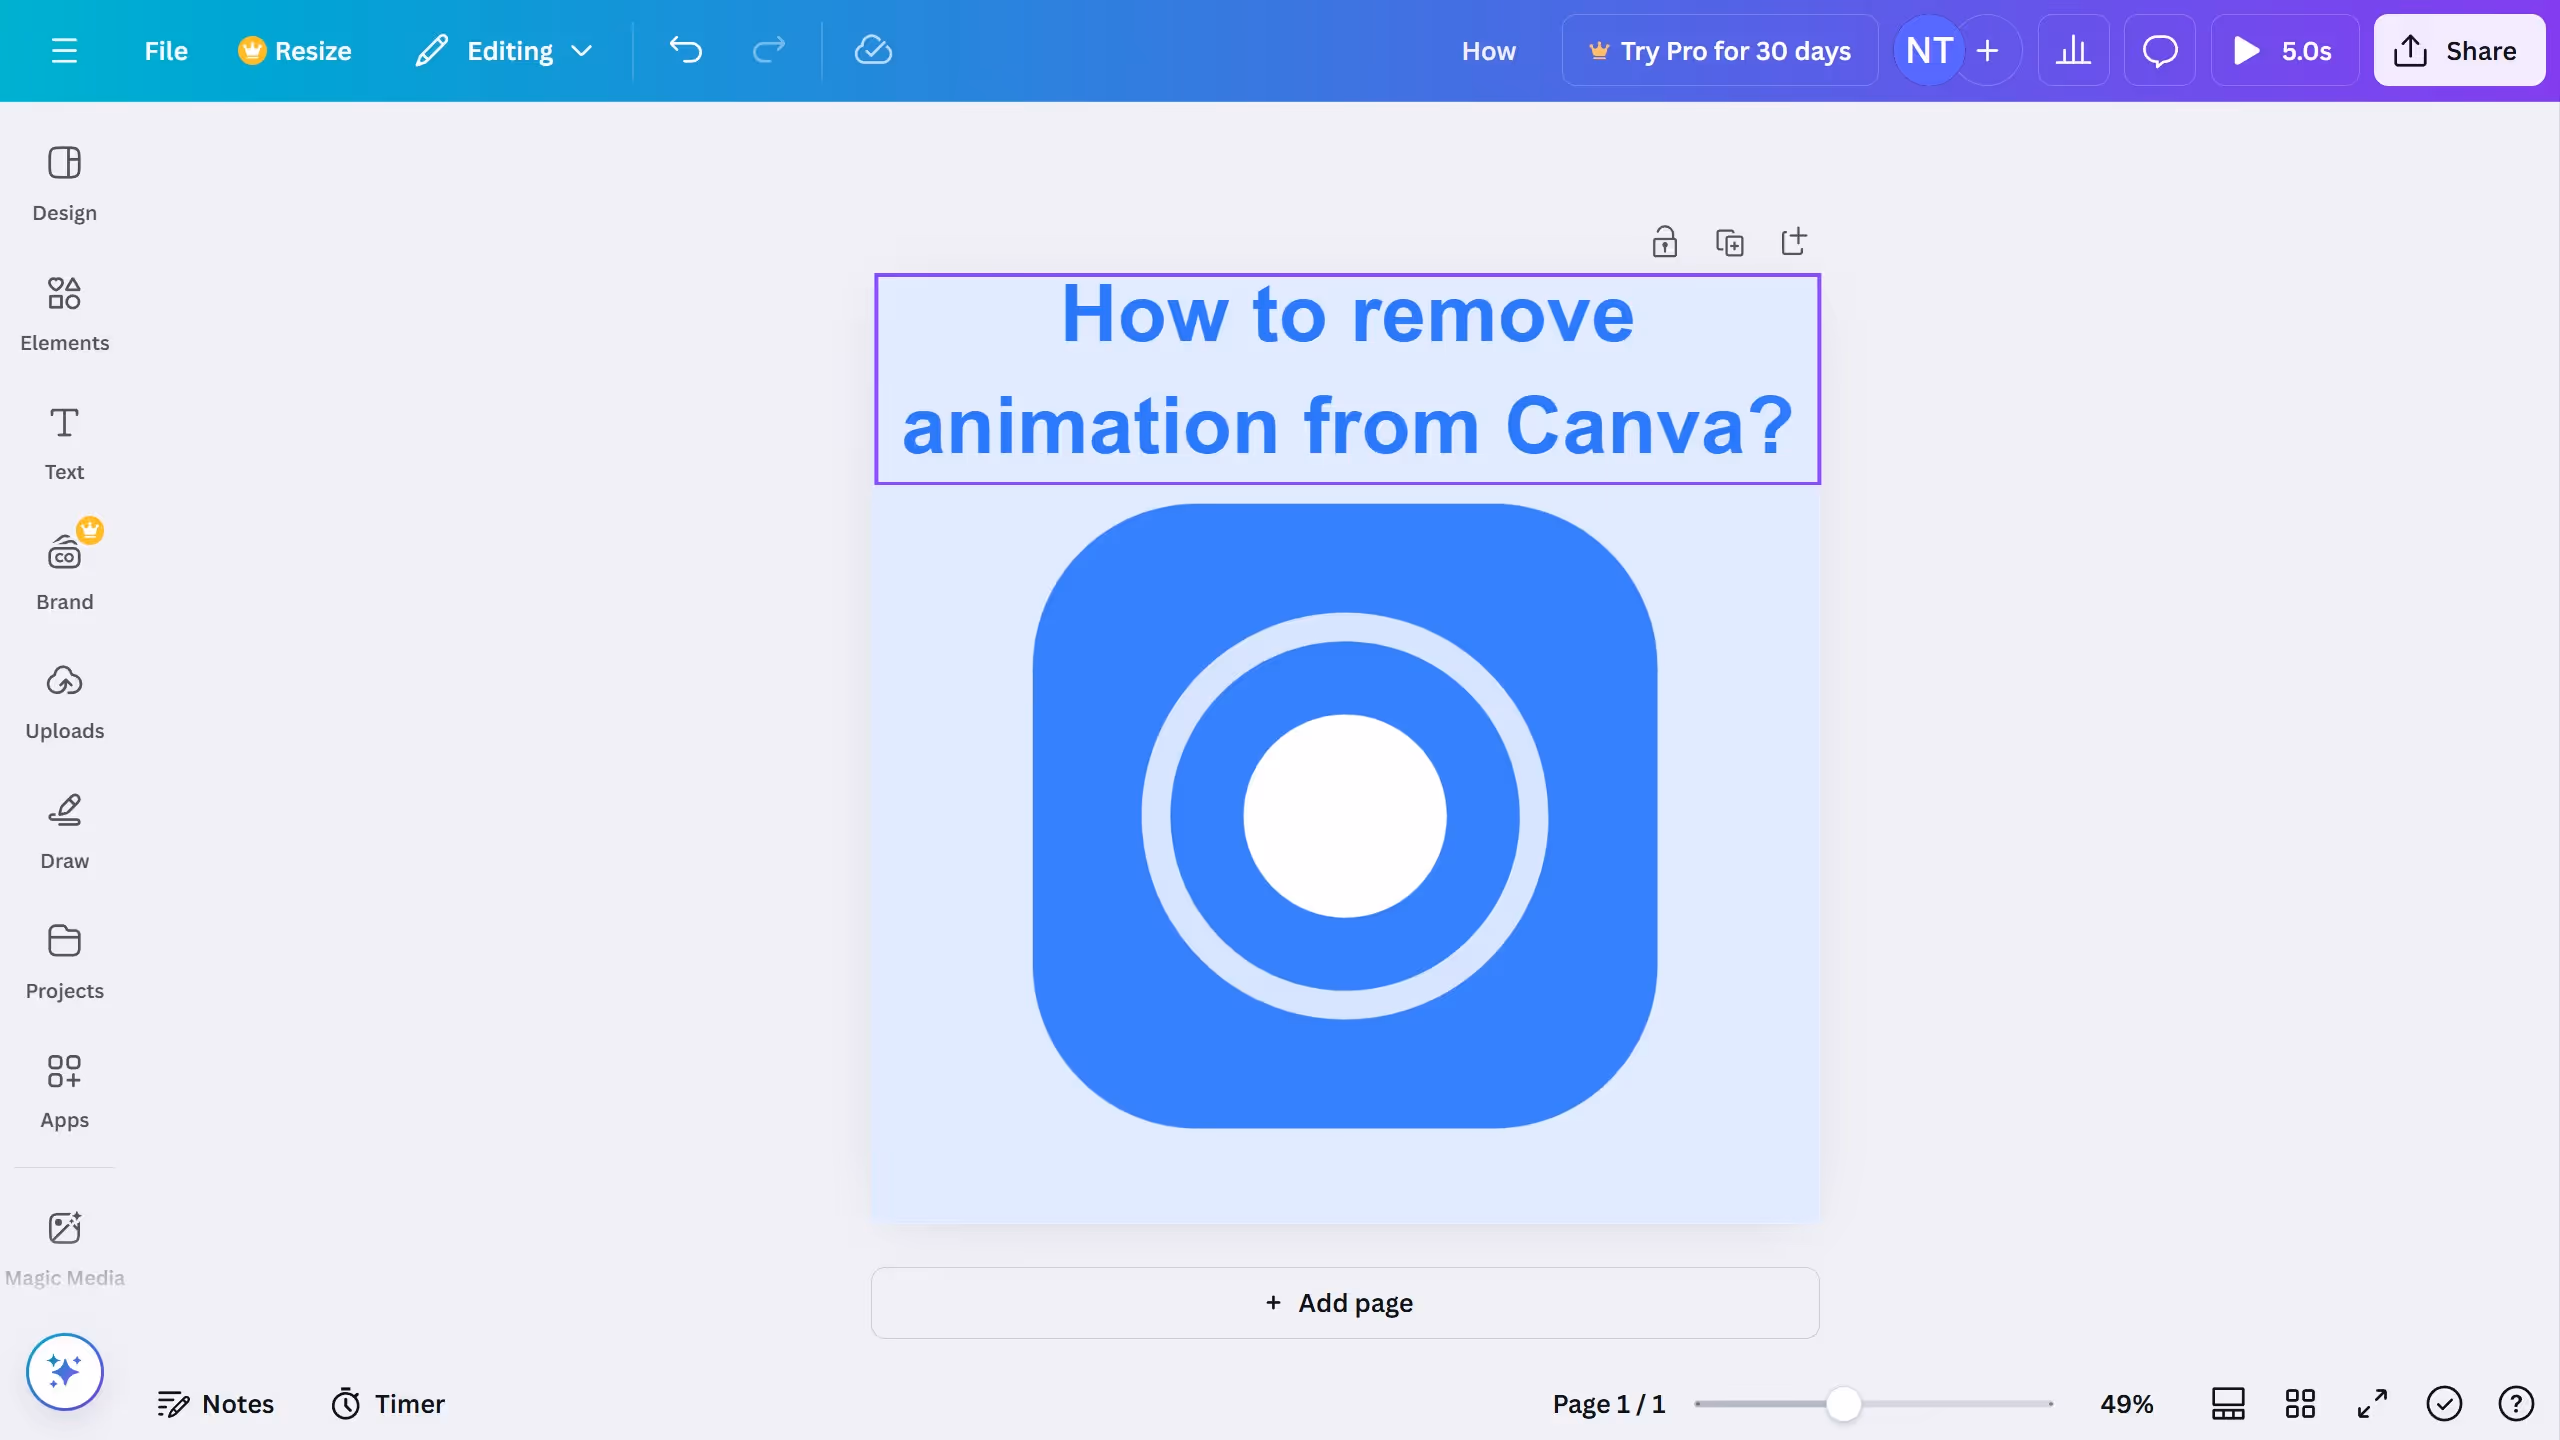Lock the current page
Image resolution: width=2560 pixels, height=1440 pixels.
point(1663,241)
